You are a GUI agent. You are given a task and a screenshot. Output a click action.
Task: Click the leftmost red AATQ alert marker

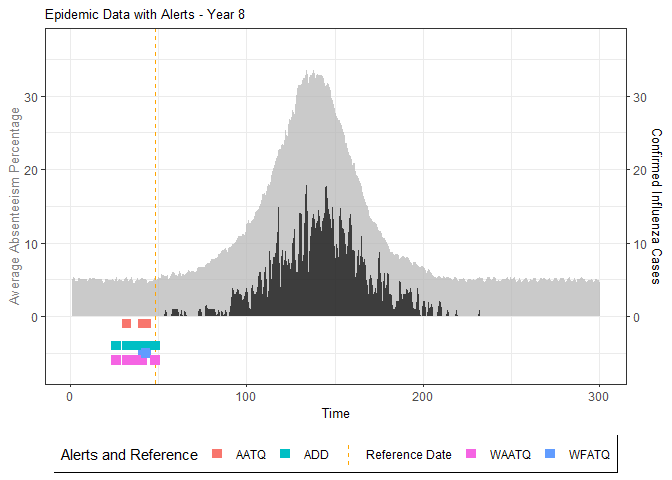tap(126, 324)
